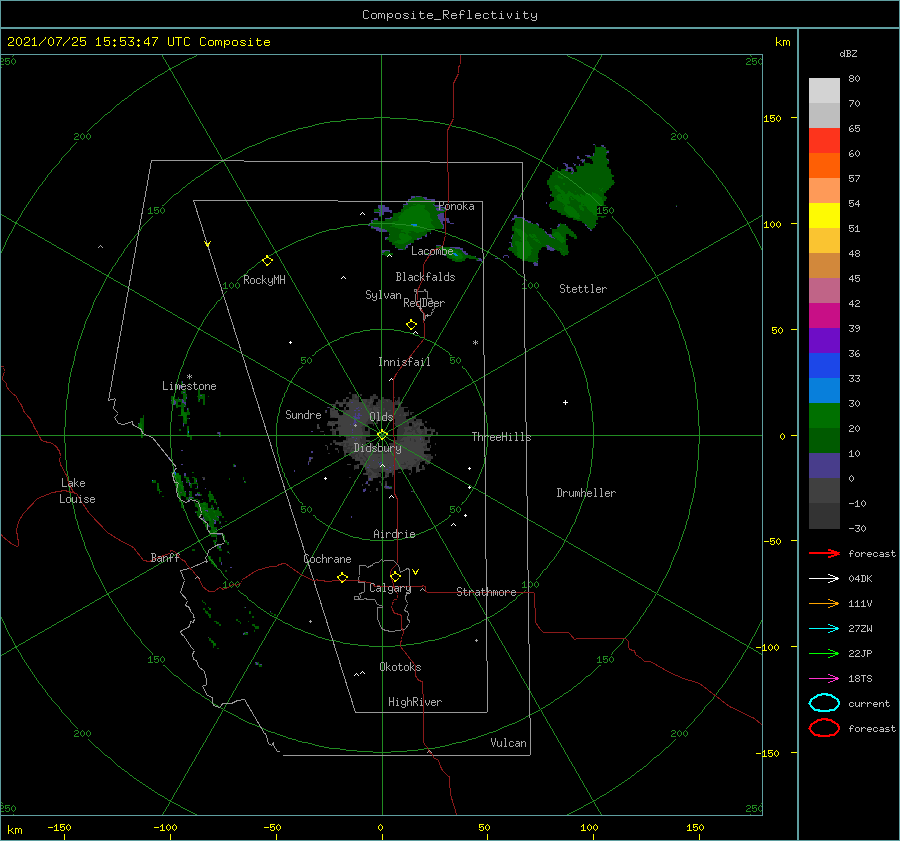Click the RedDeer city label

point(424,303)
